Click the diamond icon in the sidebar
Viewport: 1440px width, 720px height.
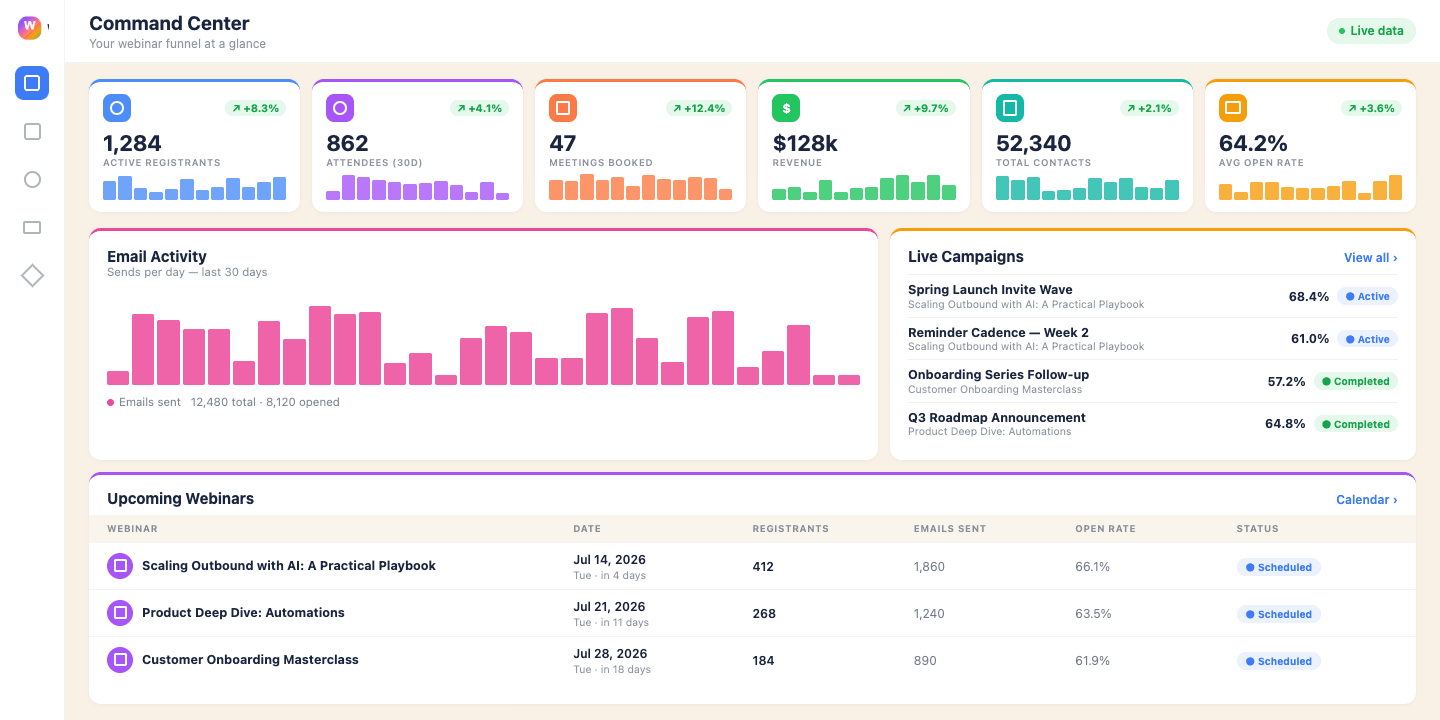tap(32, 275)
